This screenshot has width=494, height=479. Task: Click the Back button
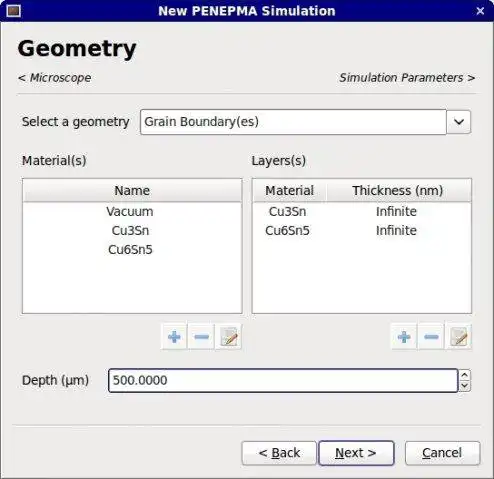tap(279, 453)
